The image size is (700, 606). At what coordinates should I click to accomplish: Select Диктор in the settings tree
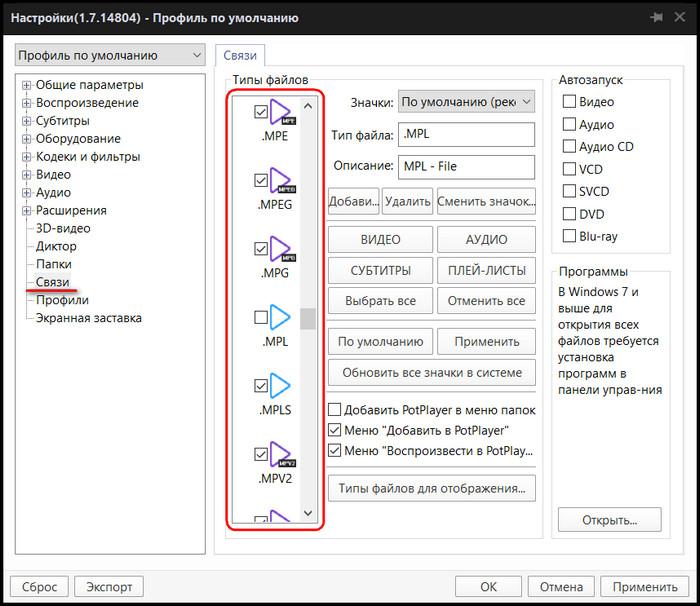click(x=56, y=246)
